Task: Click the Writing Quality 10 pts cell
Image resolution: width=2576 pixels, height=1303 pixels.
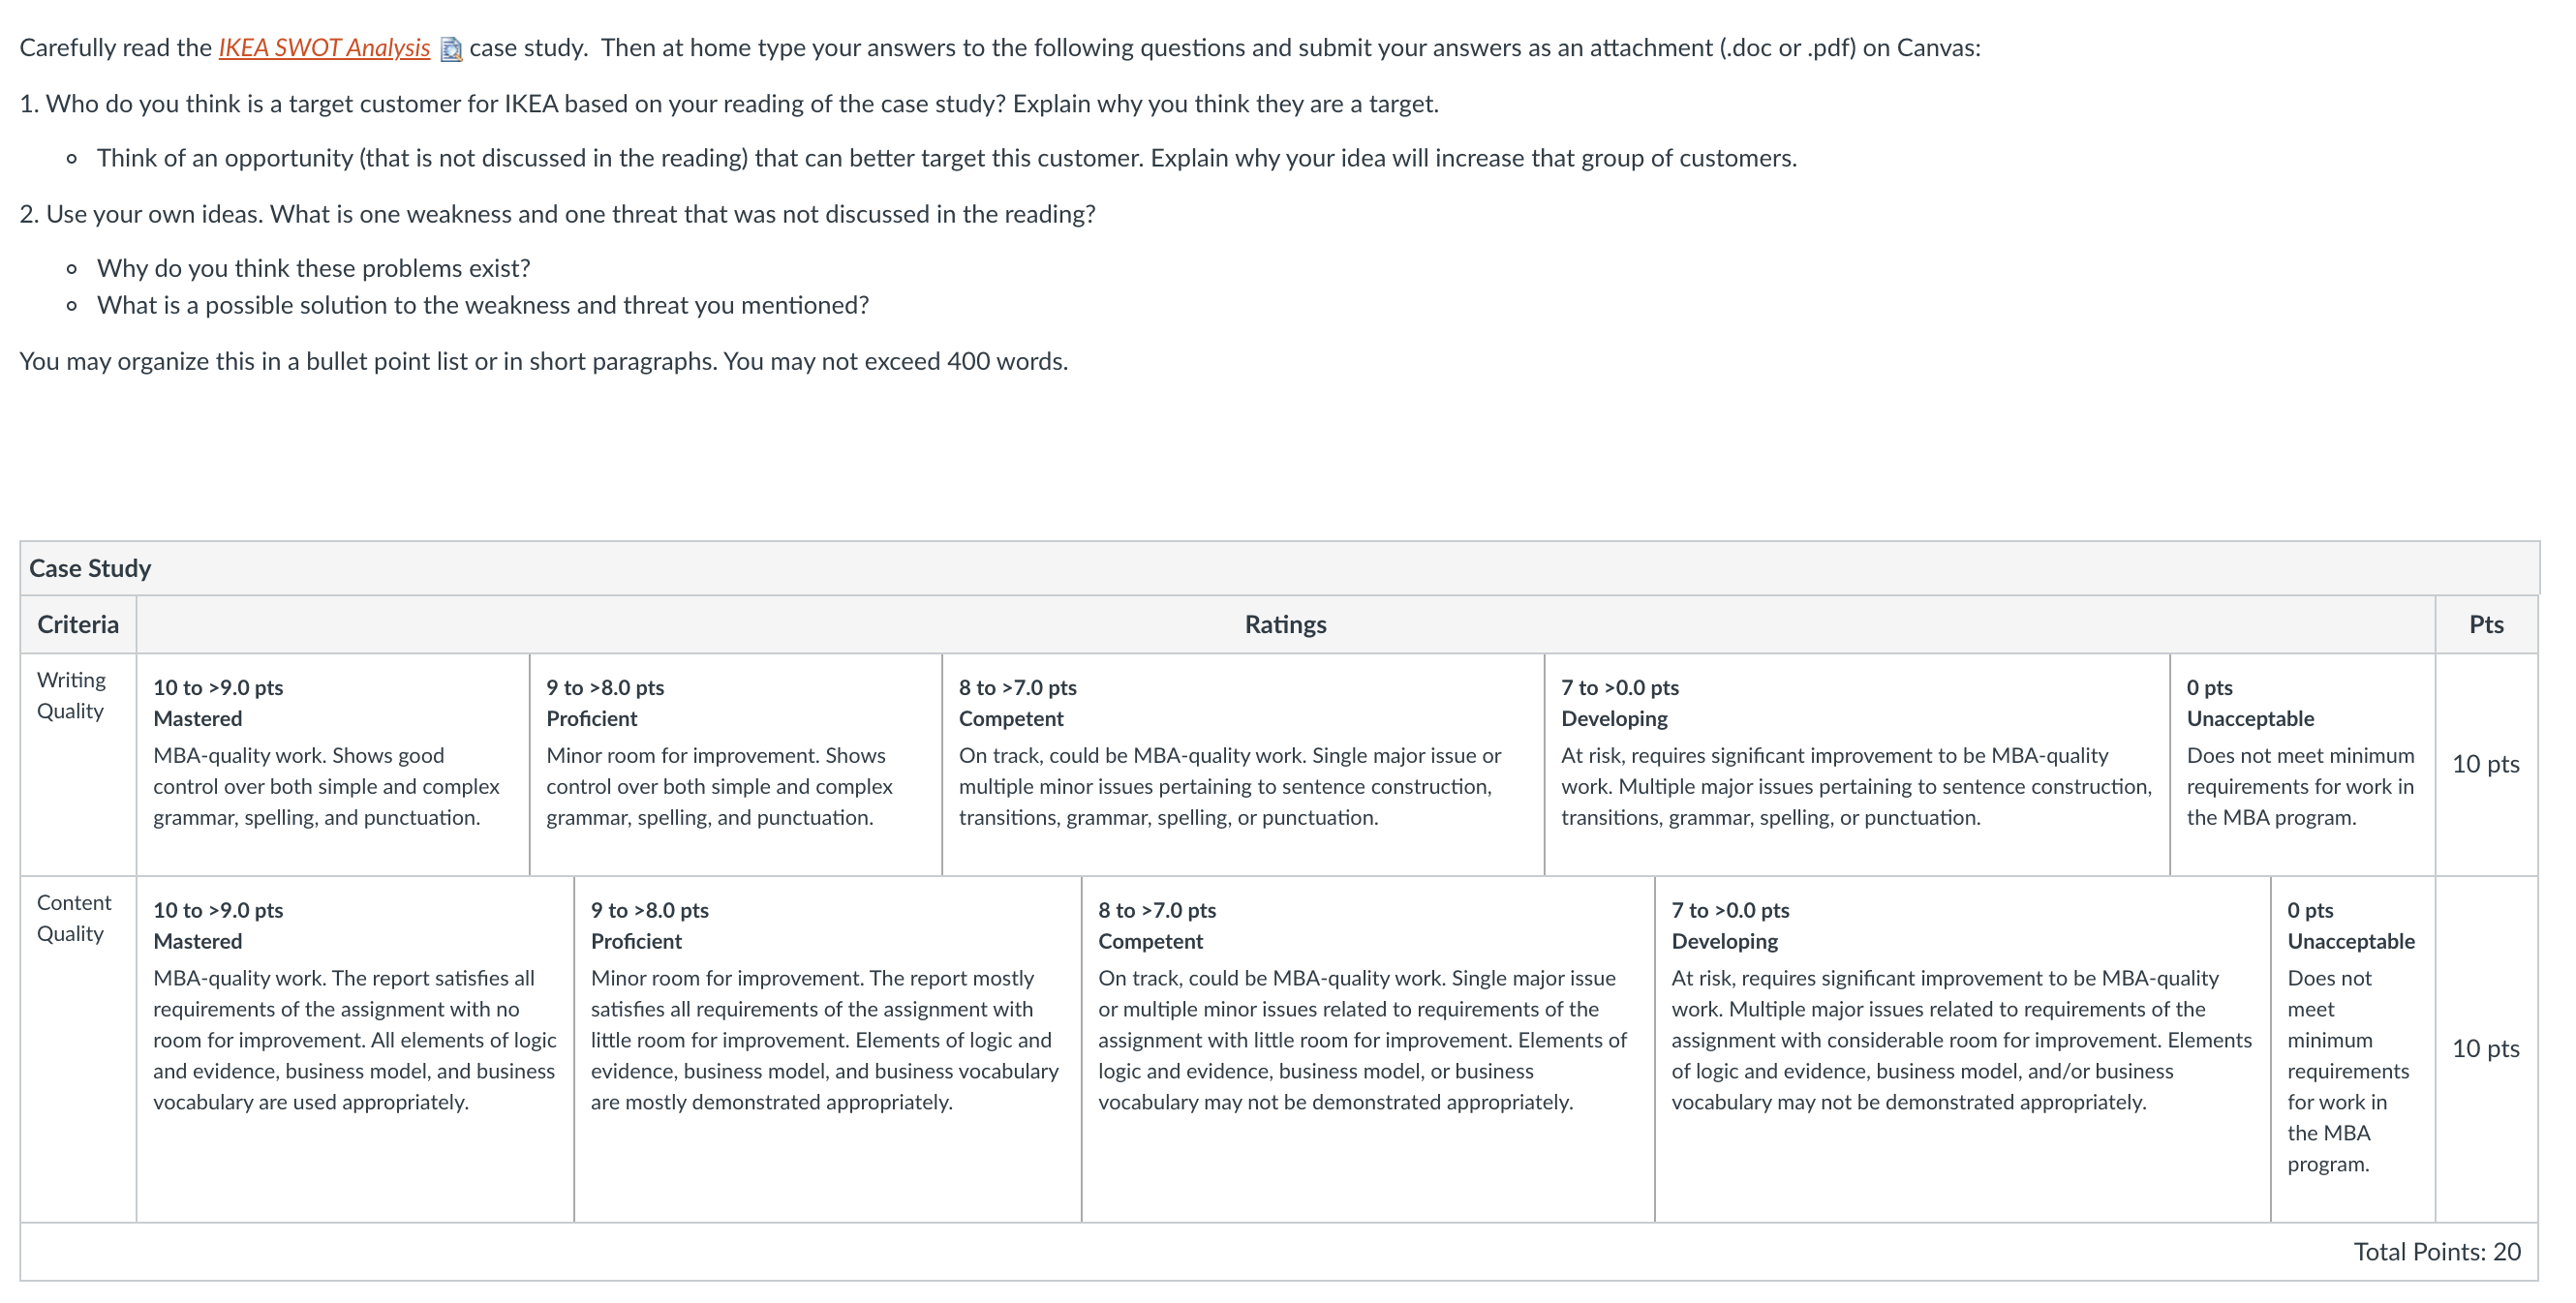Action: [2486, 765]
